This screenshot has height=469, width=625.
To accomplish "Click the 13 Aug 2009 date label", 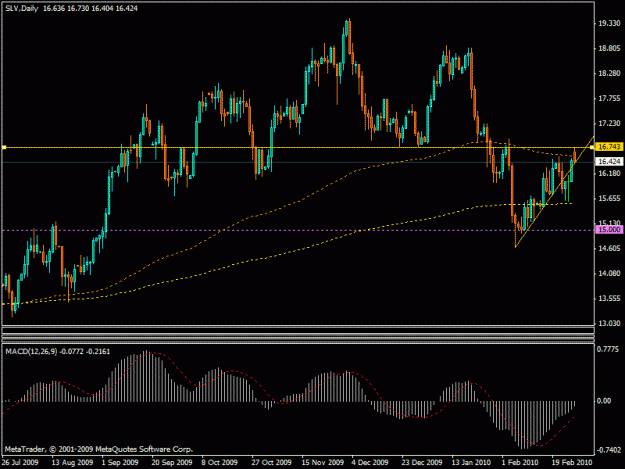I will pos(73,463).
